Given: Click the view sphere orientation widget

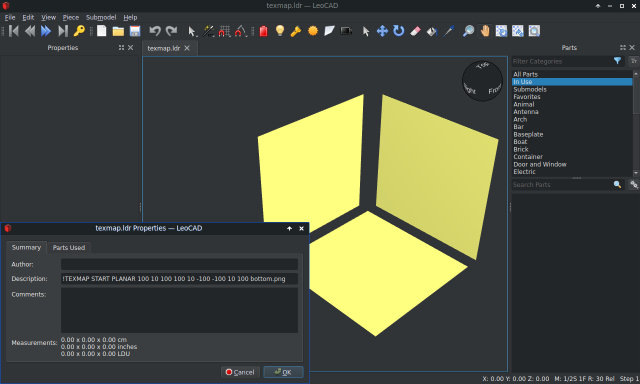Looking at the screenshot, I should pos(482,81).
